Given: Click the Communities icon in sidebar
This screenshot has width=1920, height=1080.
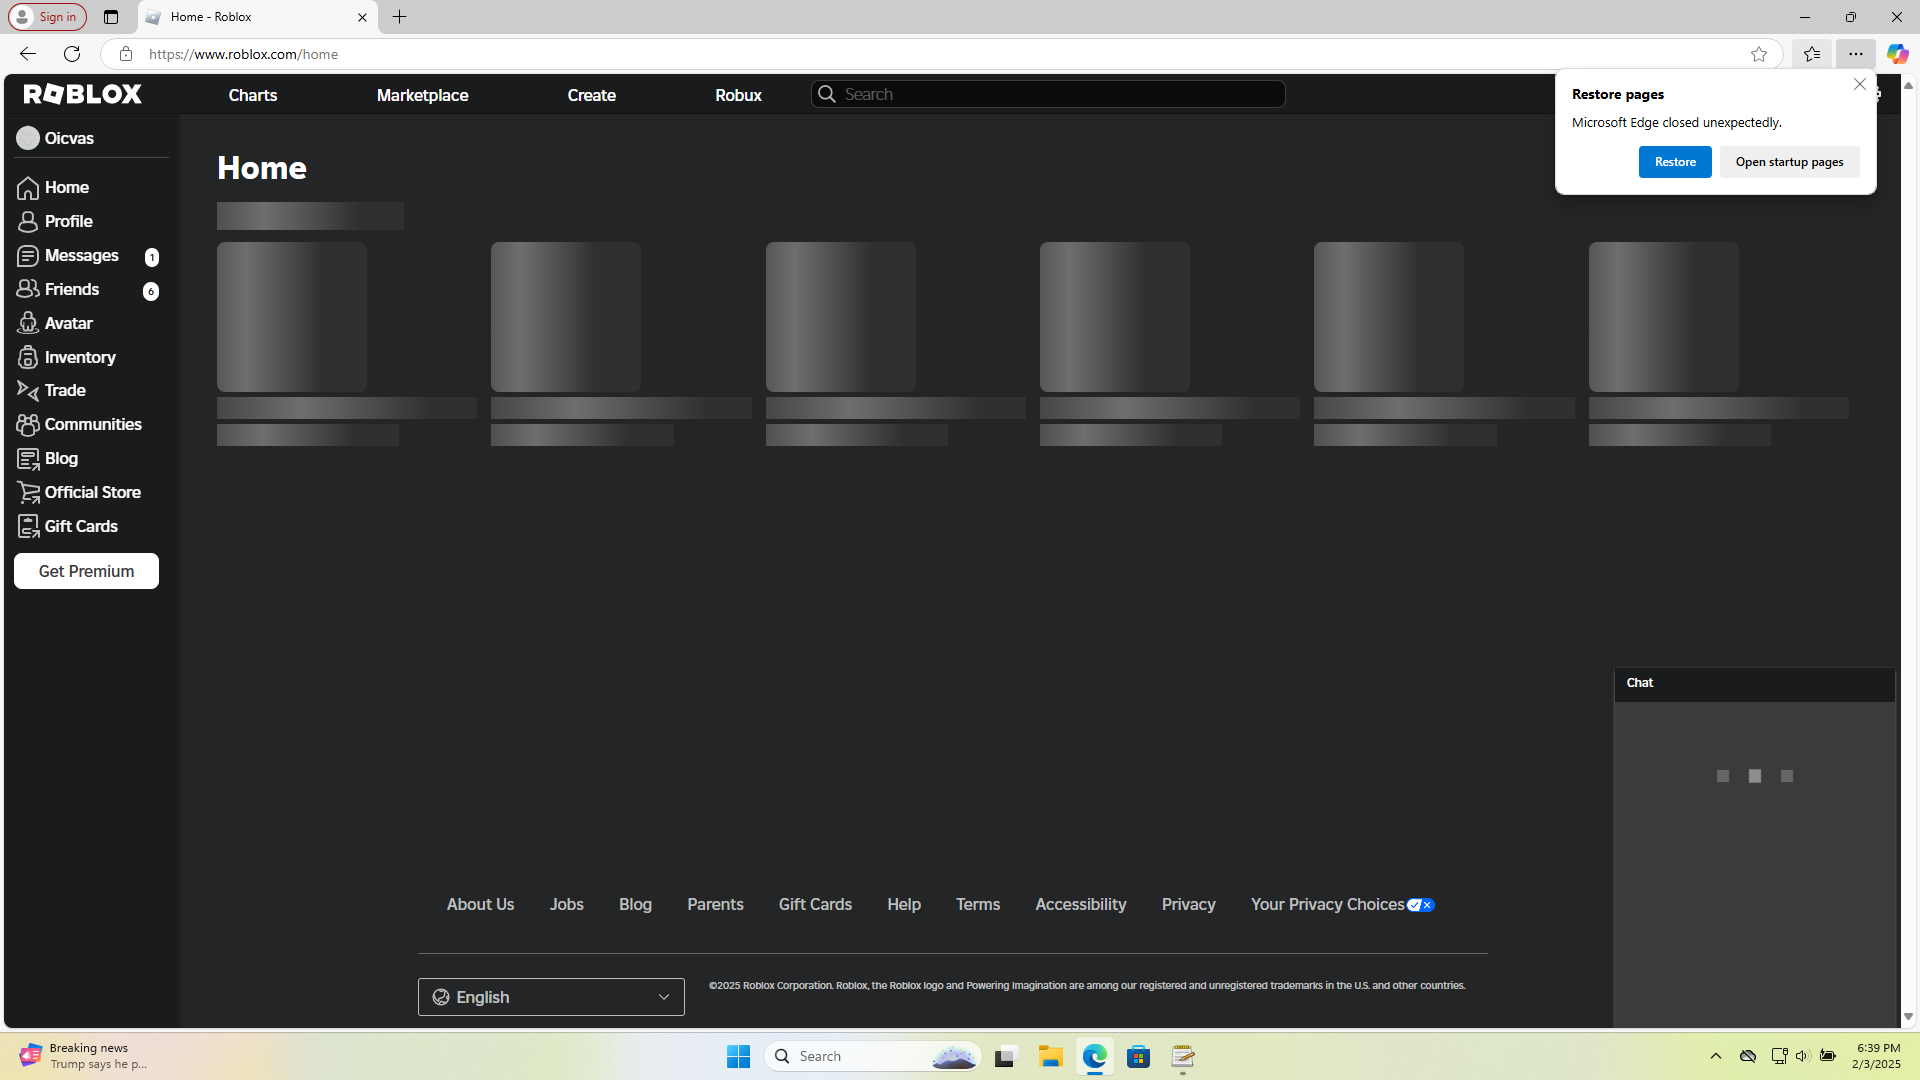Looking at the screenshot, I should (28, 425).
